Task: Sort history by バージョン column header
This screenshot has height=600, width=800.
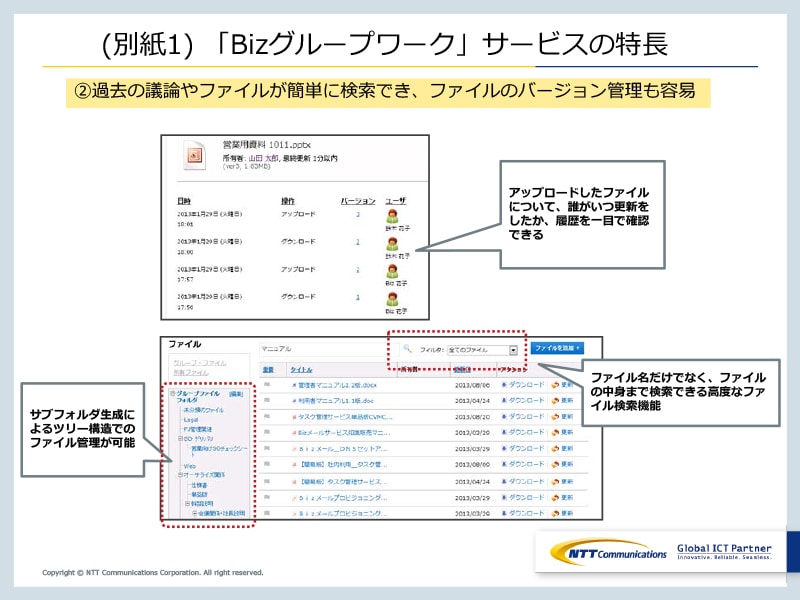Action: click(358, 201)
